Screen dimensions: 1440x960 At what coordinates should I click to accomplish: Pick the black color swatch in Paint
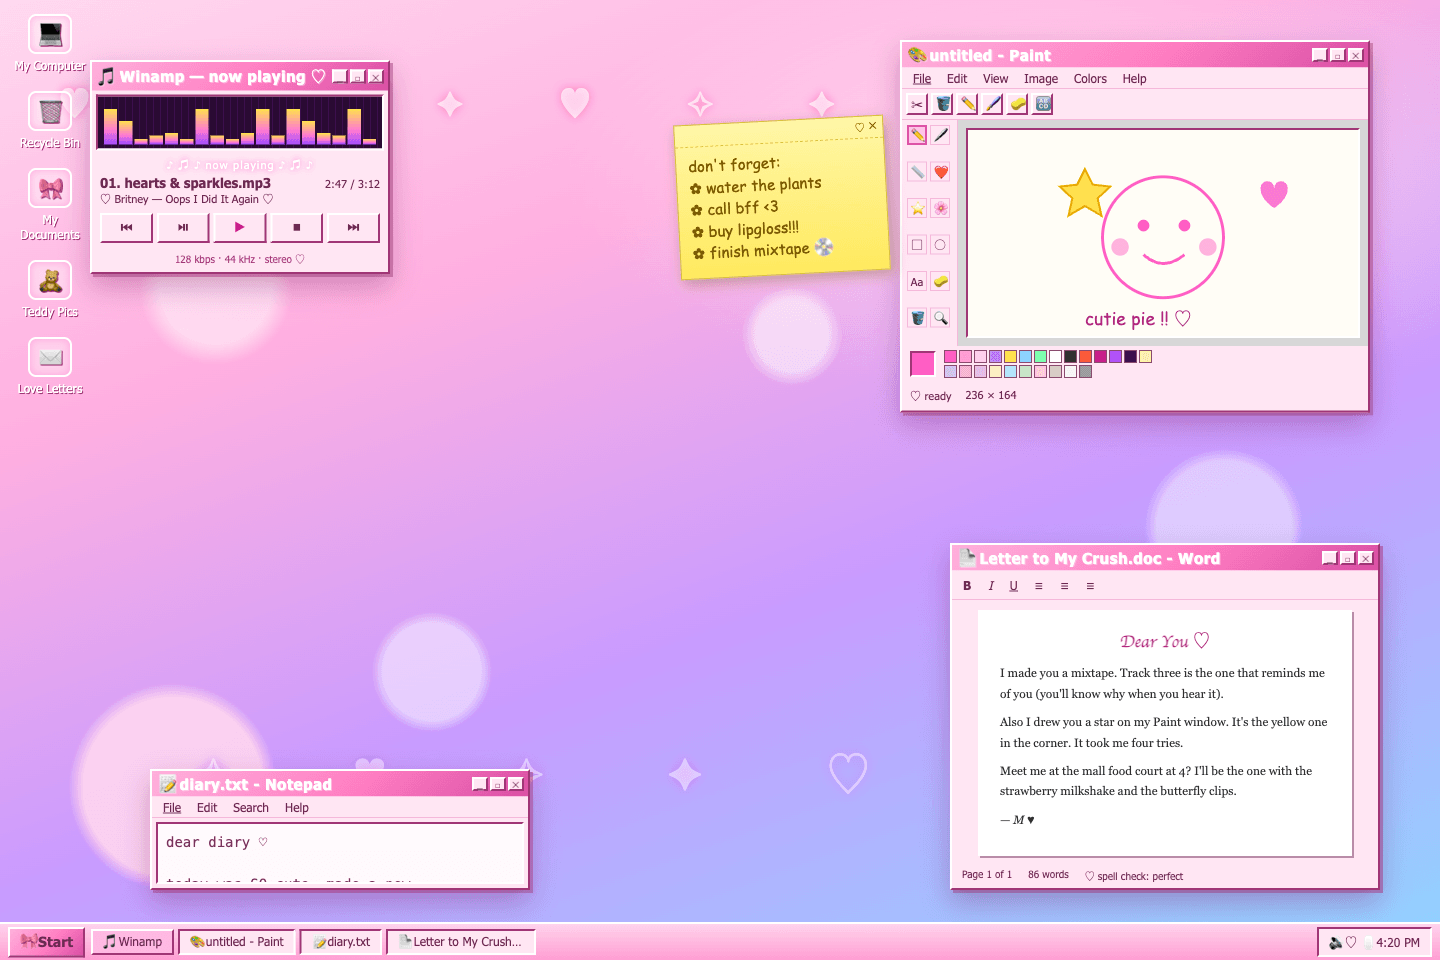click(x=1070, y=356)
